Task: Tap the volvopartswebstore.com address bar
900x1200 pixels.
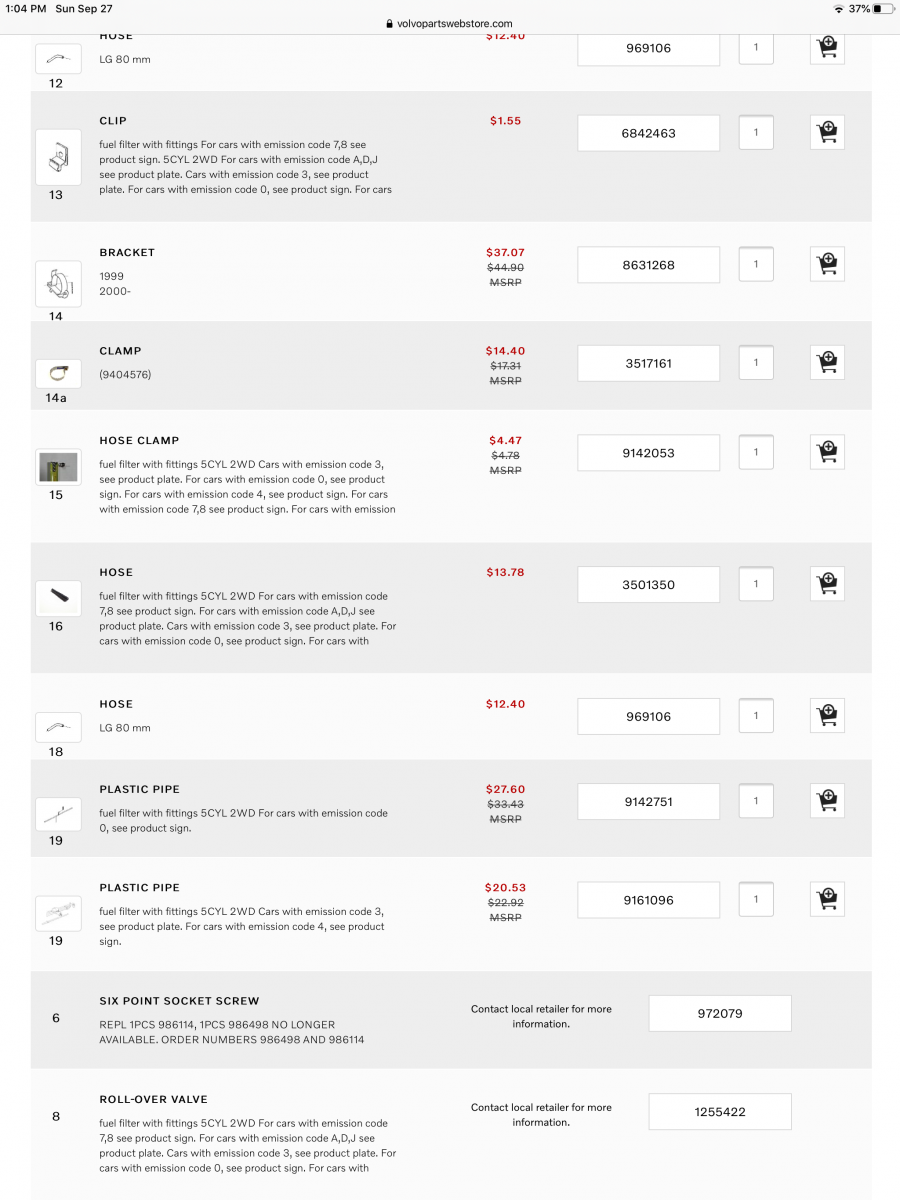Action: 449,23
